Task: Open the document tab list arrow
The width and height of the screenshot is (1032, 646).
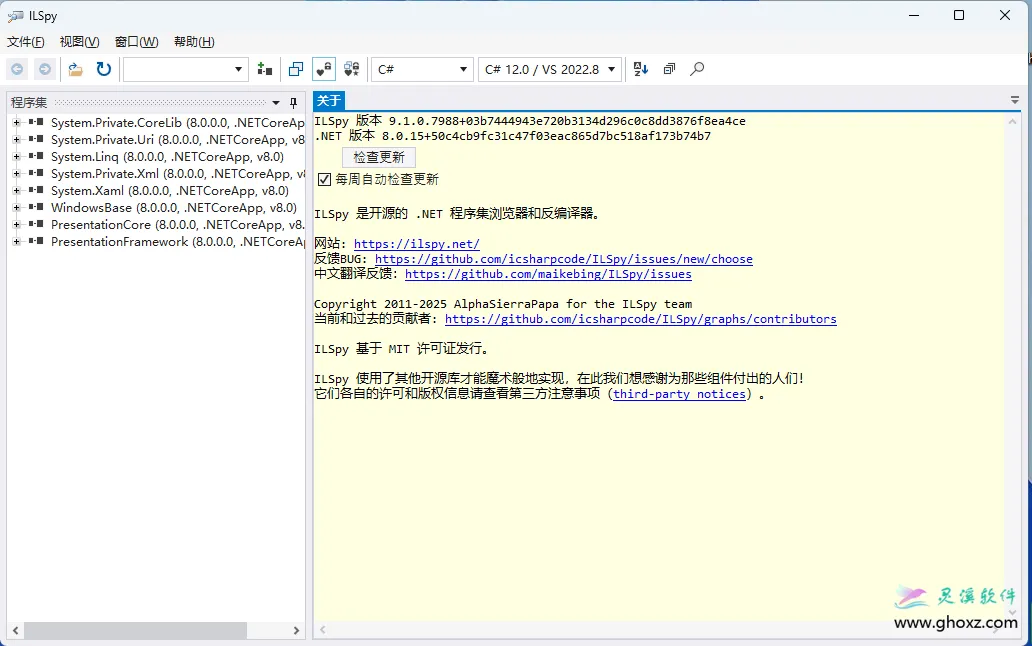Action: coord(1015,101)
